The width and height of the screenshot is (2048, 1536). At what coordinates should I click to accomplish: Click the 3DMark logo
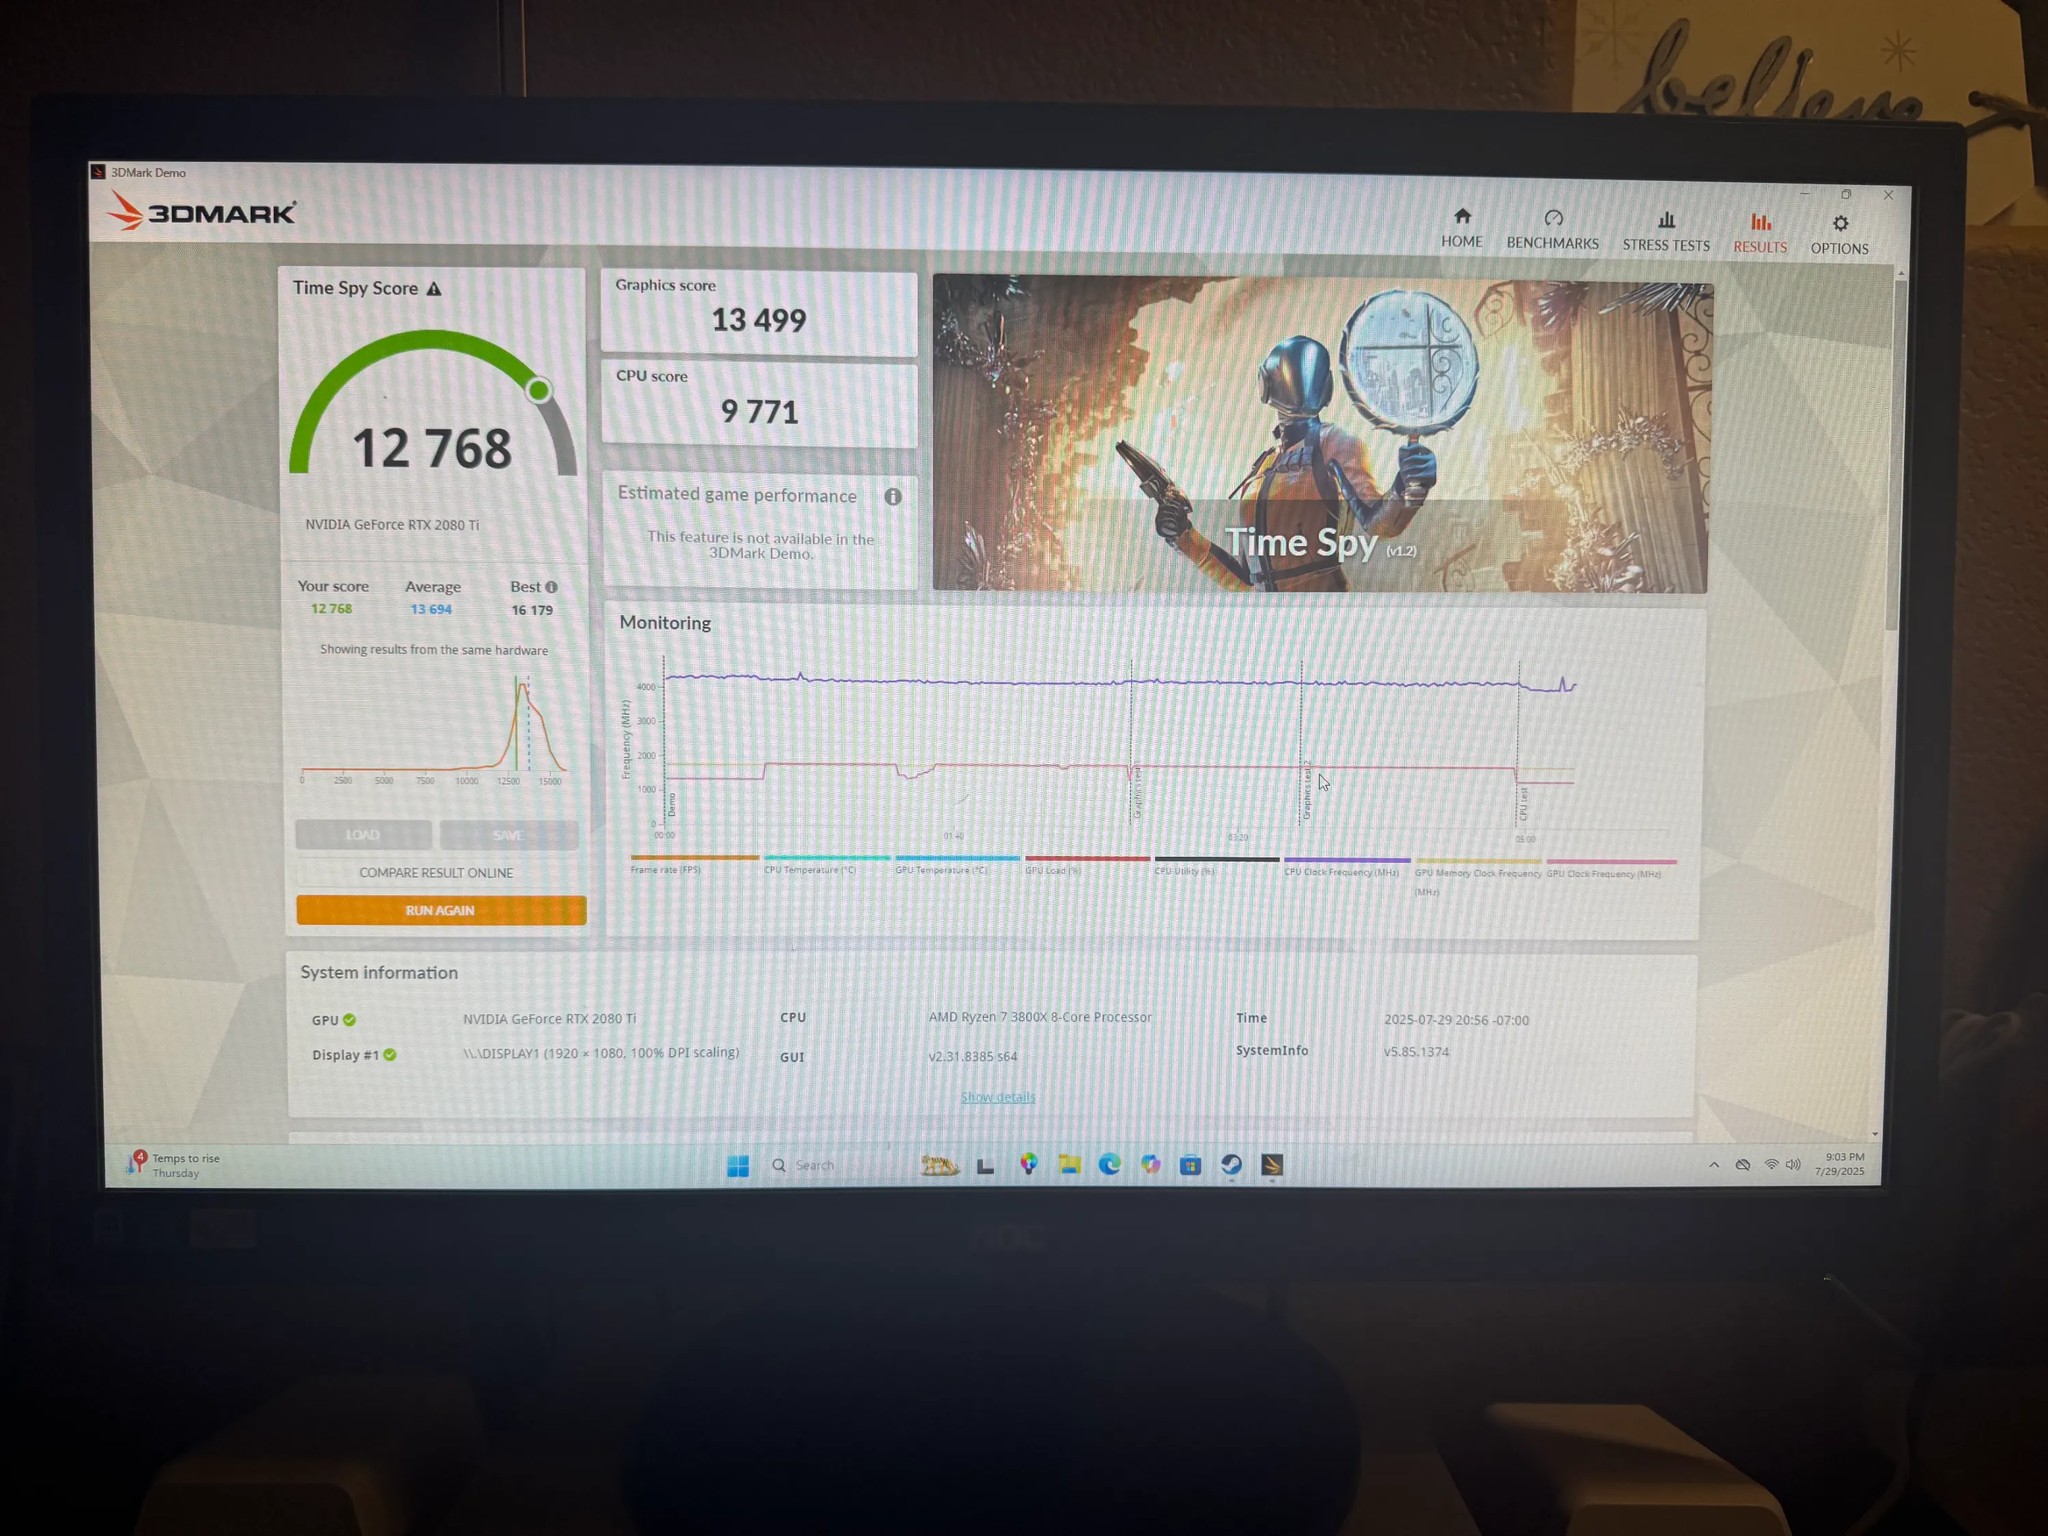pyautogui.click(x=202, y=212)
